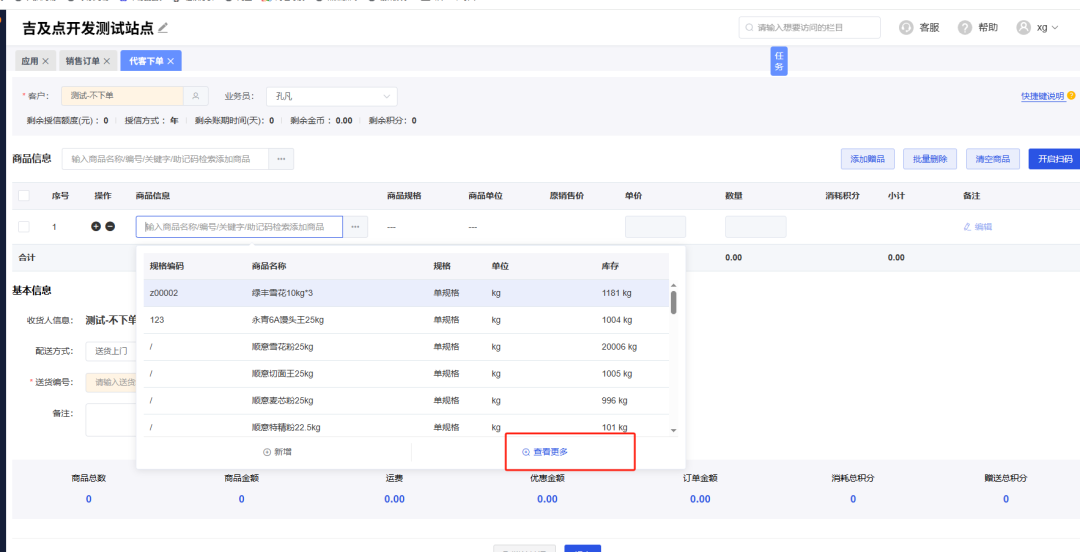
Task: Toggle the select-all checkbox in the table header
Action: [x=24, y=196]
